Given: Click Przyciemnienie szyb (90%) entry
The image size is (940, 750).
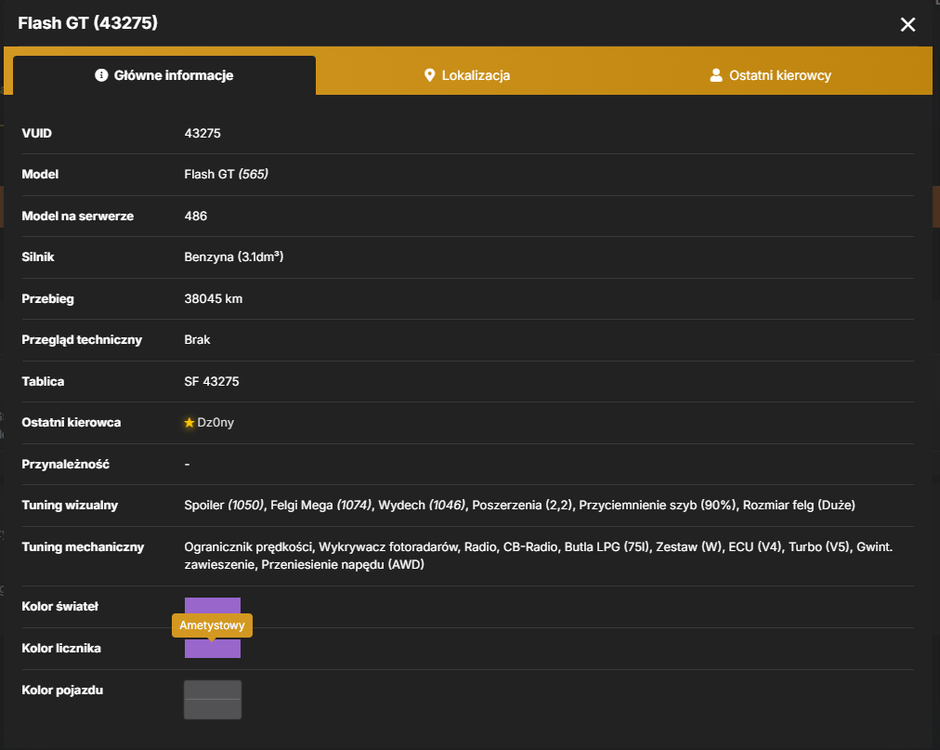Looking at the screenshot, I should (x=657, y=505).
